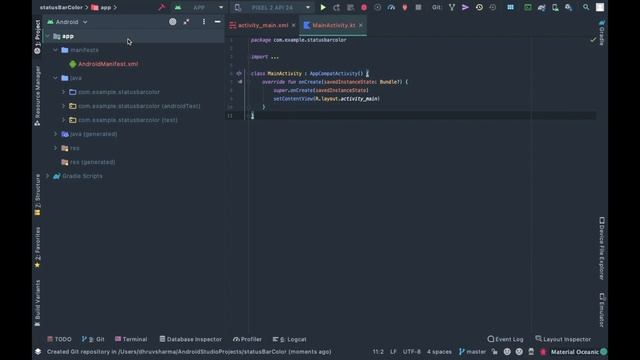
Task: Click the blue Project Structure grid icon
Action: coord(510,7)
